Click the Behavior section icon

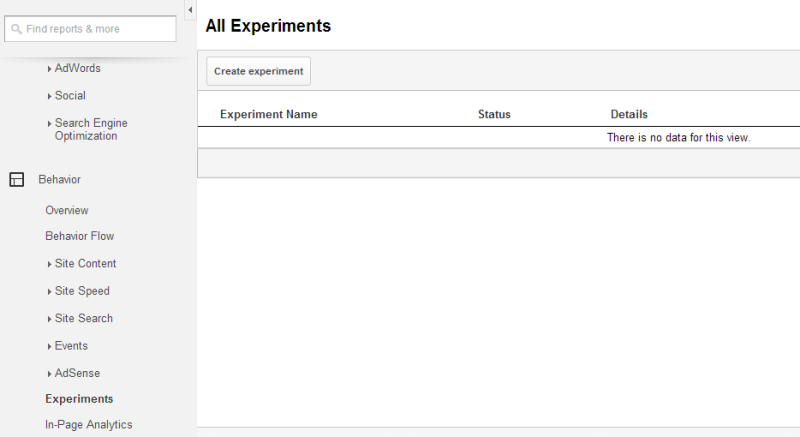16,180
